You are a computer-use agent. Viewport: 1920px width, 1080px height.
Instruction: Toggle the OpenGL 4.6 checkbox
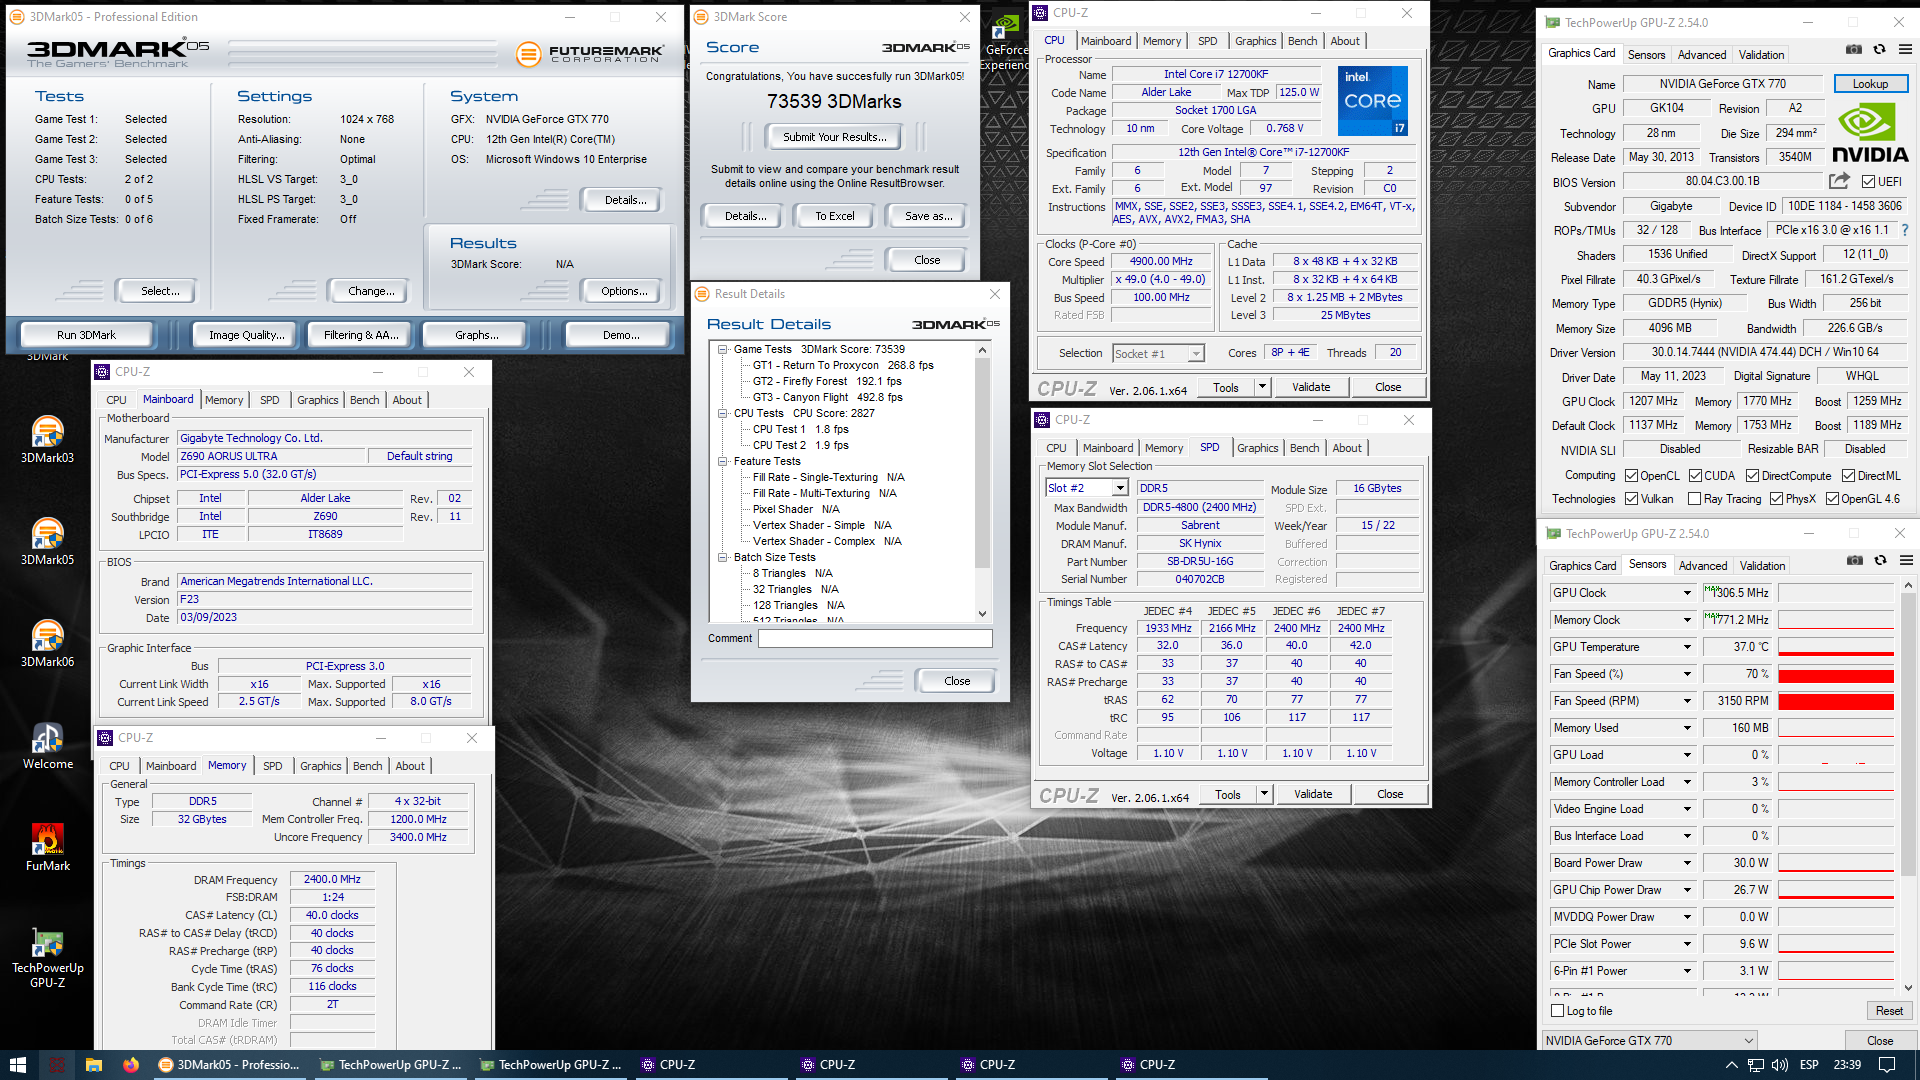point(1832,499)
